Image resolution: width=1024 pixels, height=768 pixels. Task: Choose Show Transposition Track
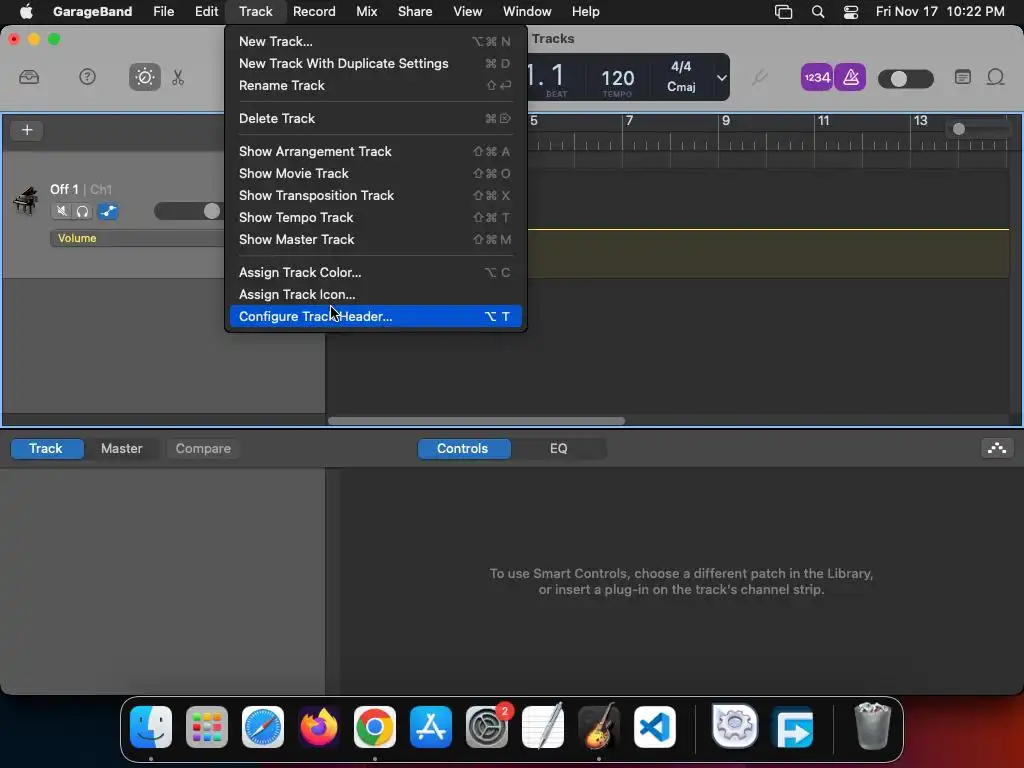[x=376, y=195]
